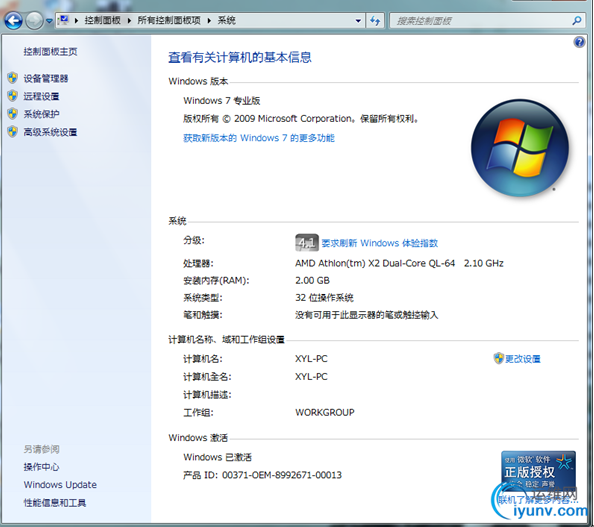594x527 pixels.
Task: Open Help with the question mark icon
Action: point(579,42)
